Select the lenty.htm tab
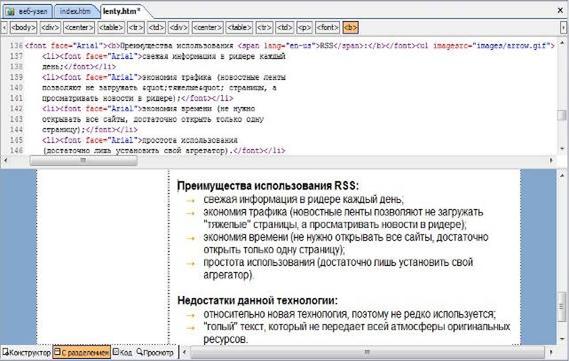 point(122,12)
